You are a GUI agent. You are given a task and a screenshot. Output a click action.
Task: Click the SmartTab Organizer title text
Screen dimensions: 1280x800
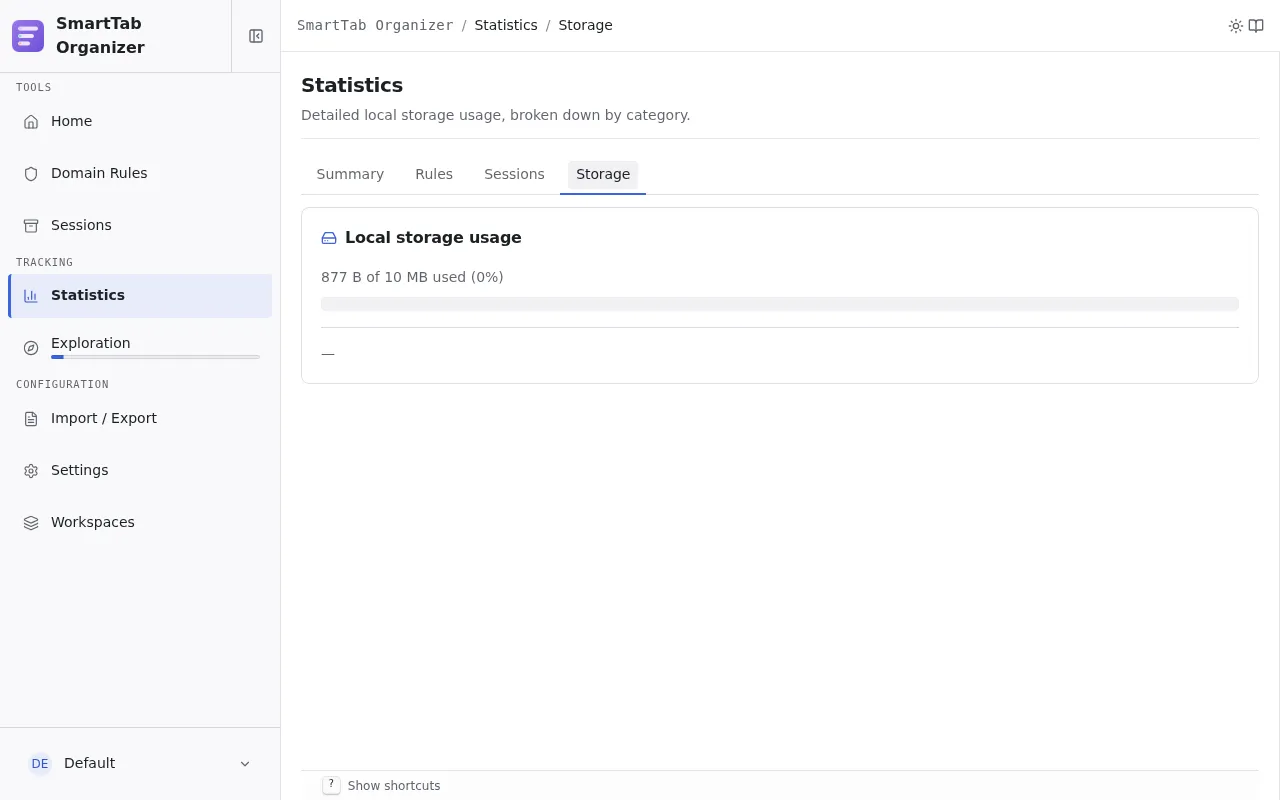click(100, 36)
